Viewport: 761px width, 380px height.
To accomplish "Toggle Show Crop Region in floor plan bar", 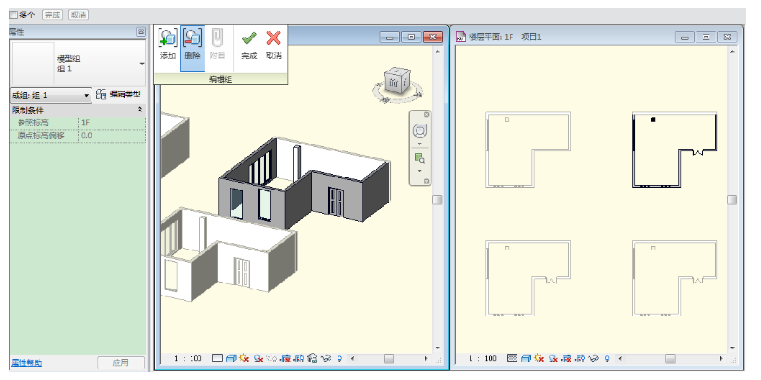I will pyautogui.click(x=580, y=359).
